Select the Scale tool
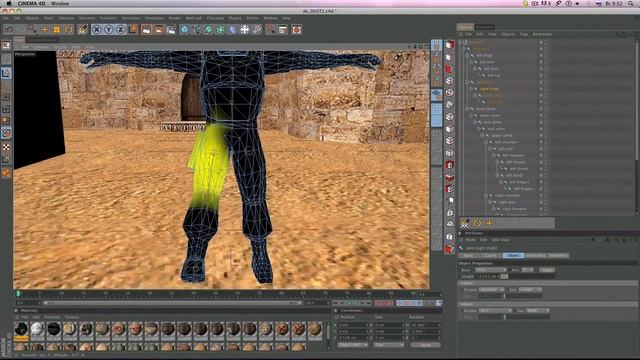Viewport: 640px width, 360px height. [x=56, y=29]
